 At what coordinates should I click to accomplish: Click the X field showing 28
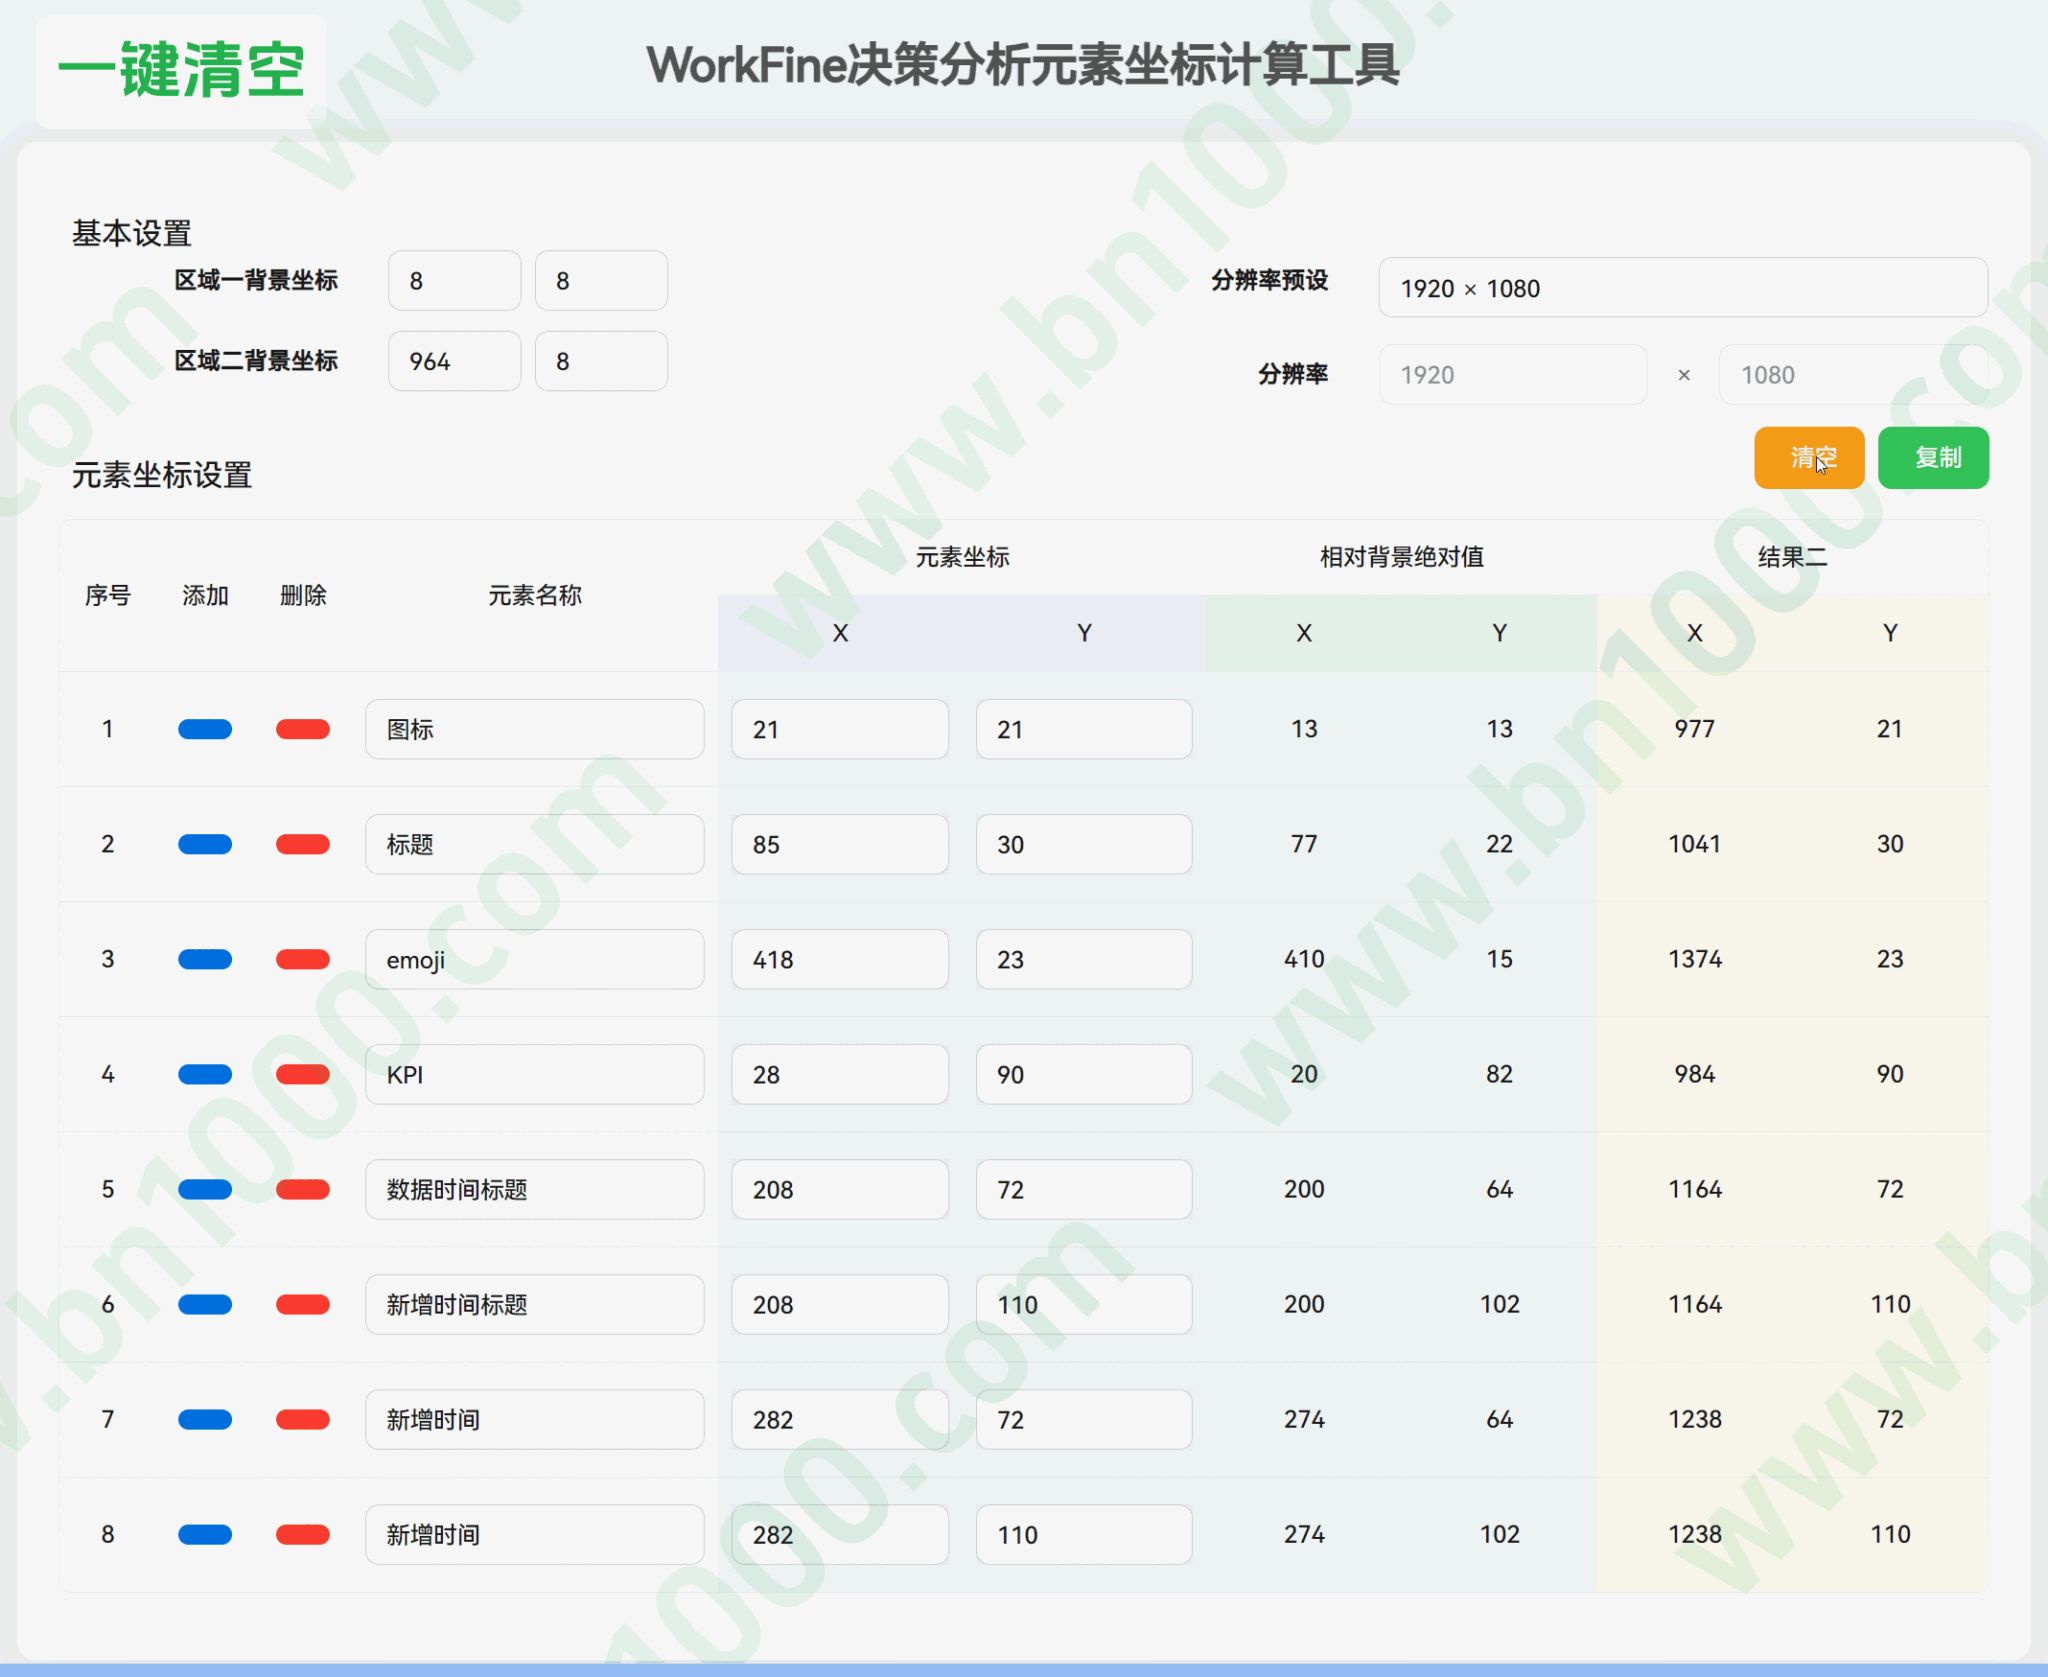[840, 1074]
